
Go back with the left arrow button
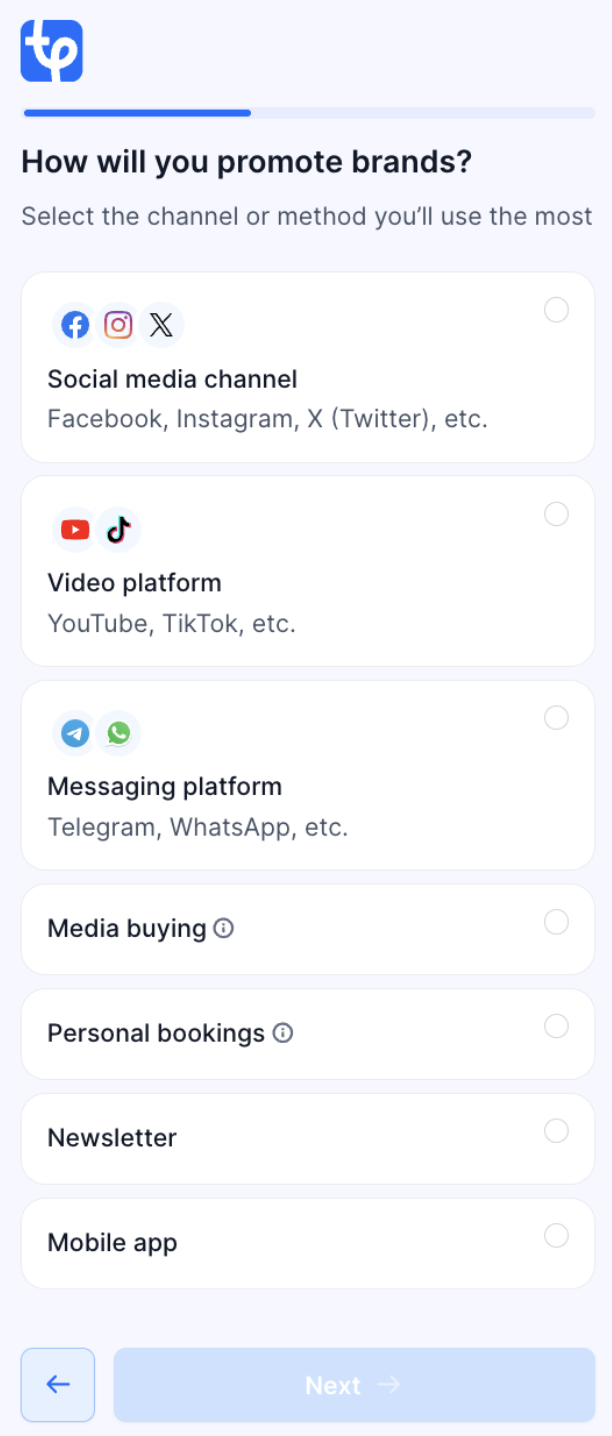pyautogui.click(x=58, y=1385)
